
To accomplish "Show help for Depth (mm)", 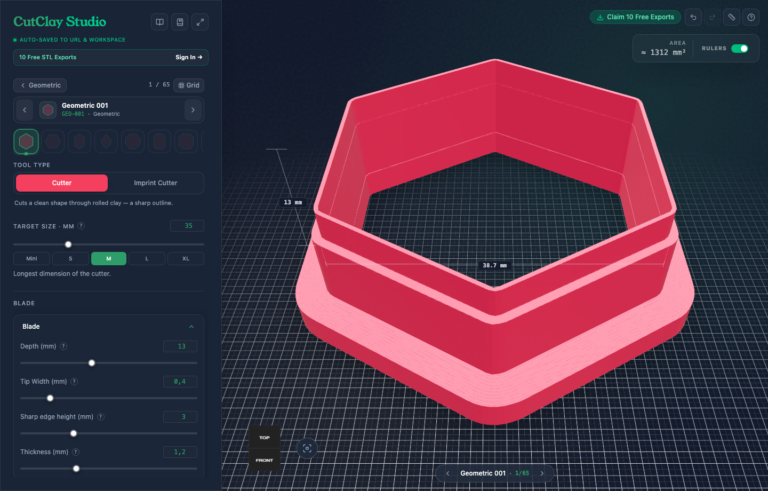I will [64, 346].
